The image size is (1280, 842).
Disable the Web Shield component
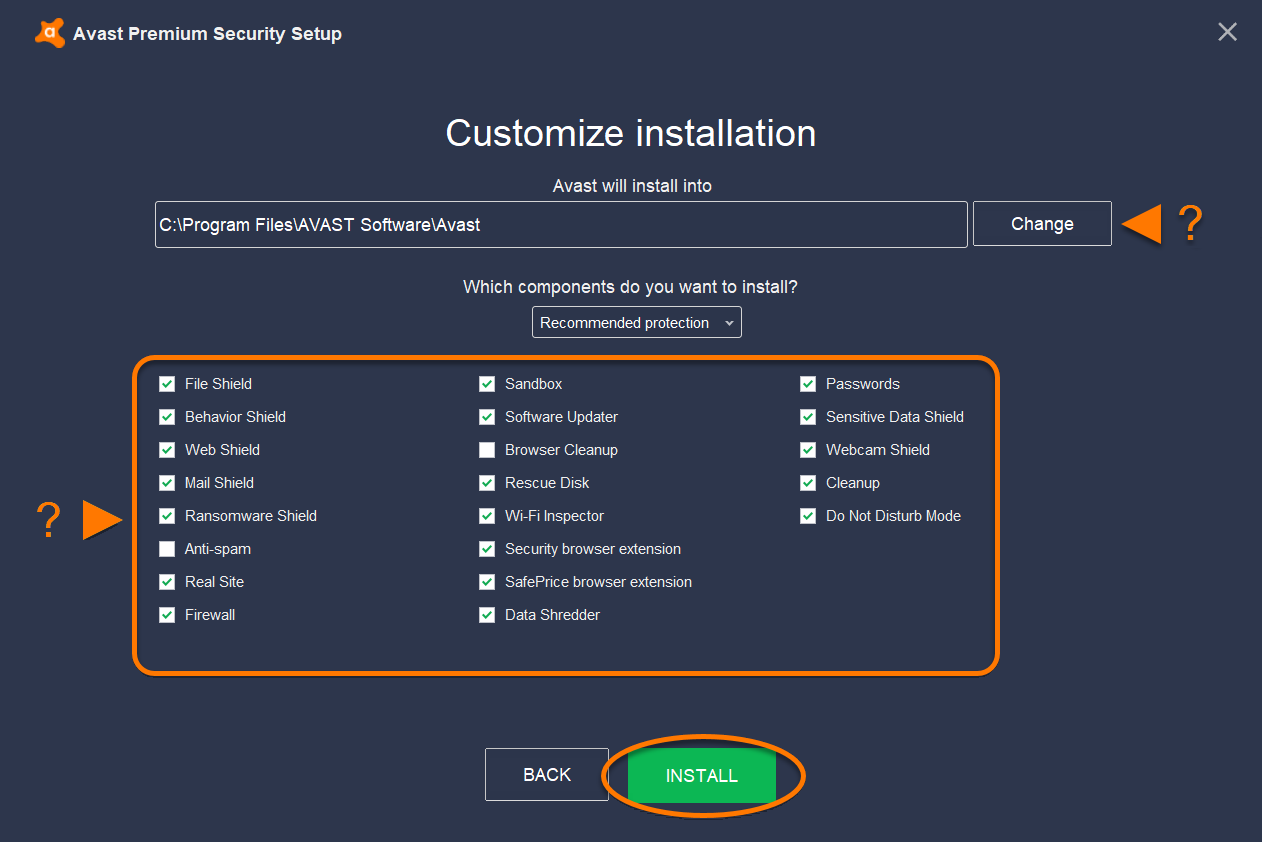167,450
